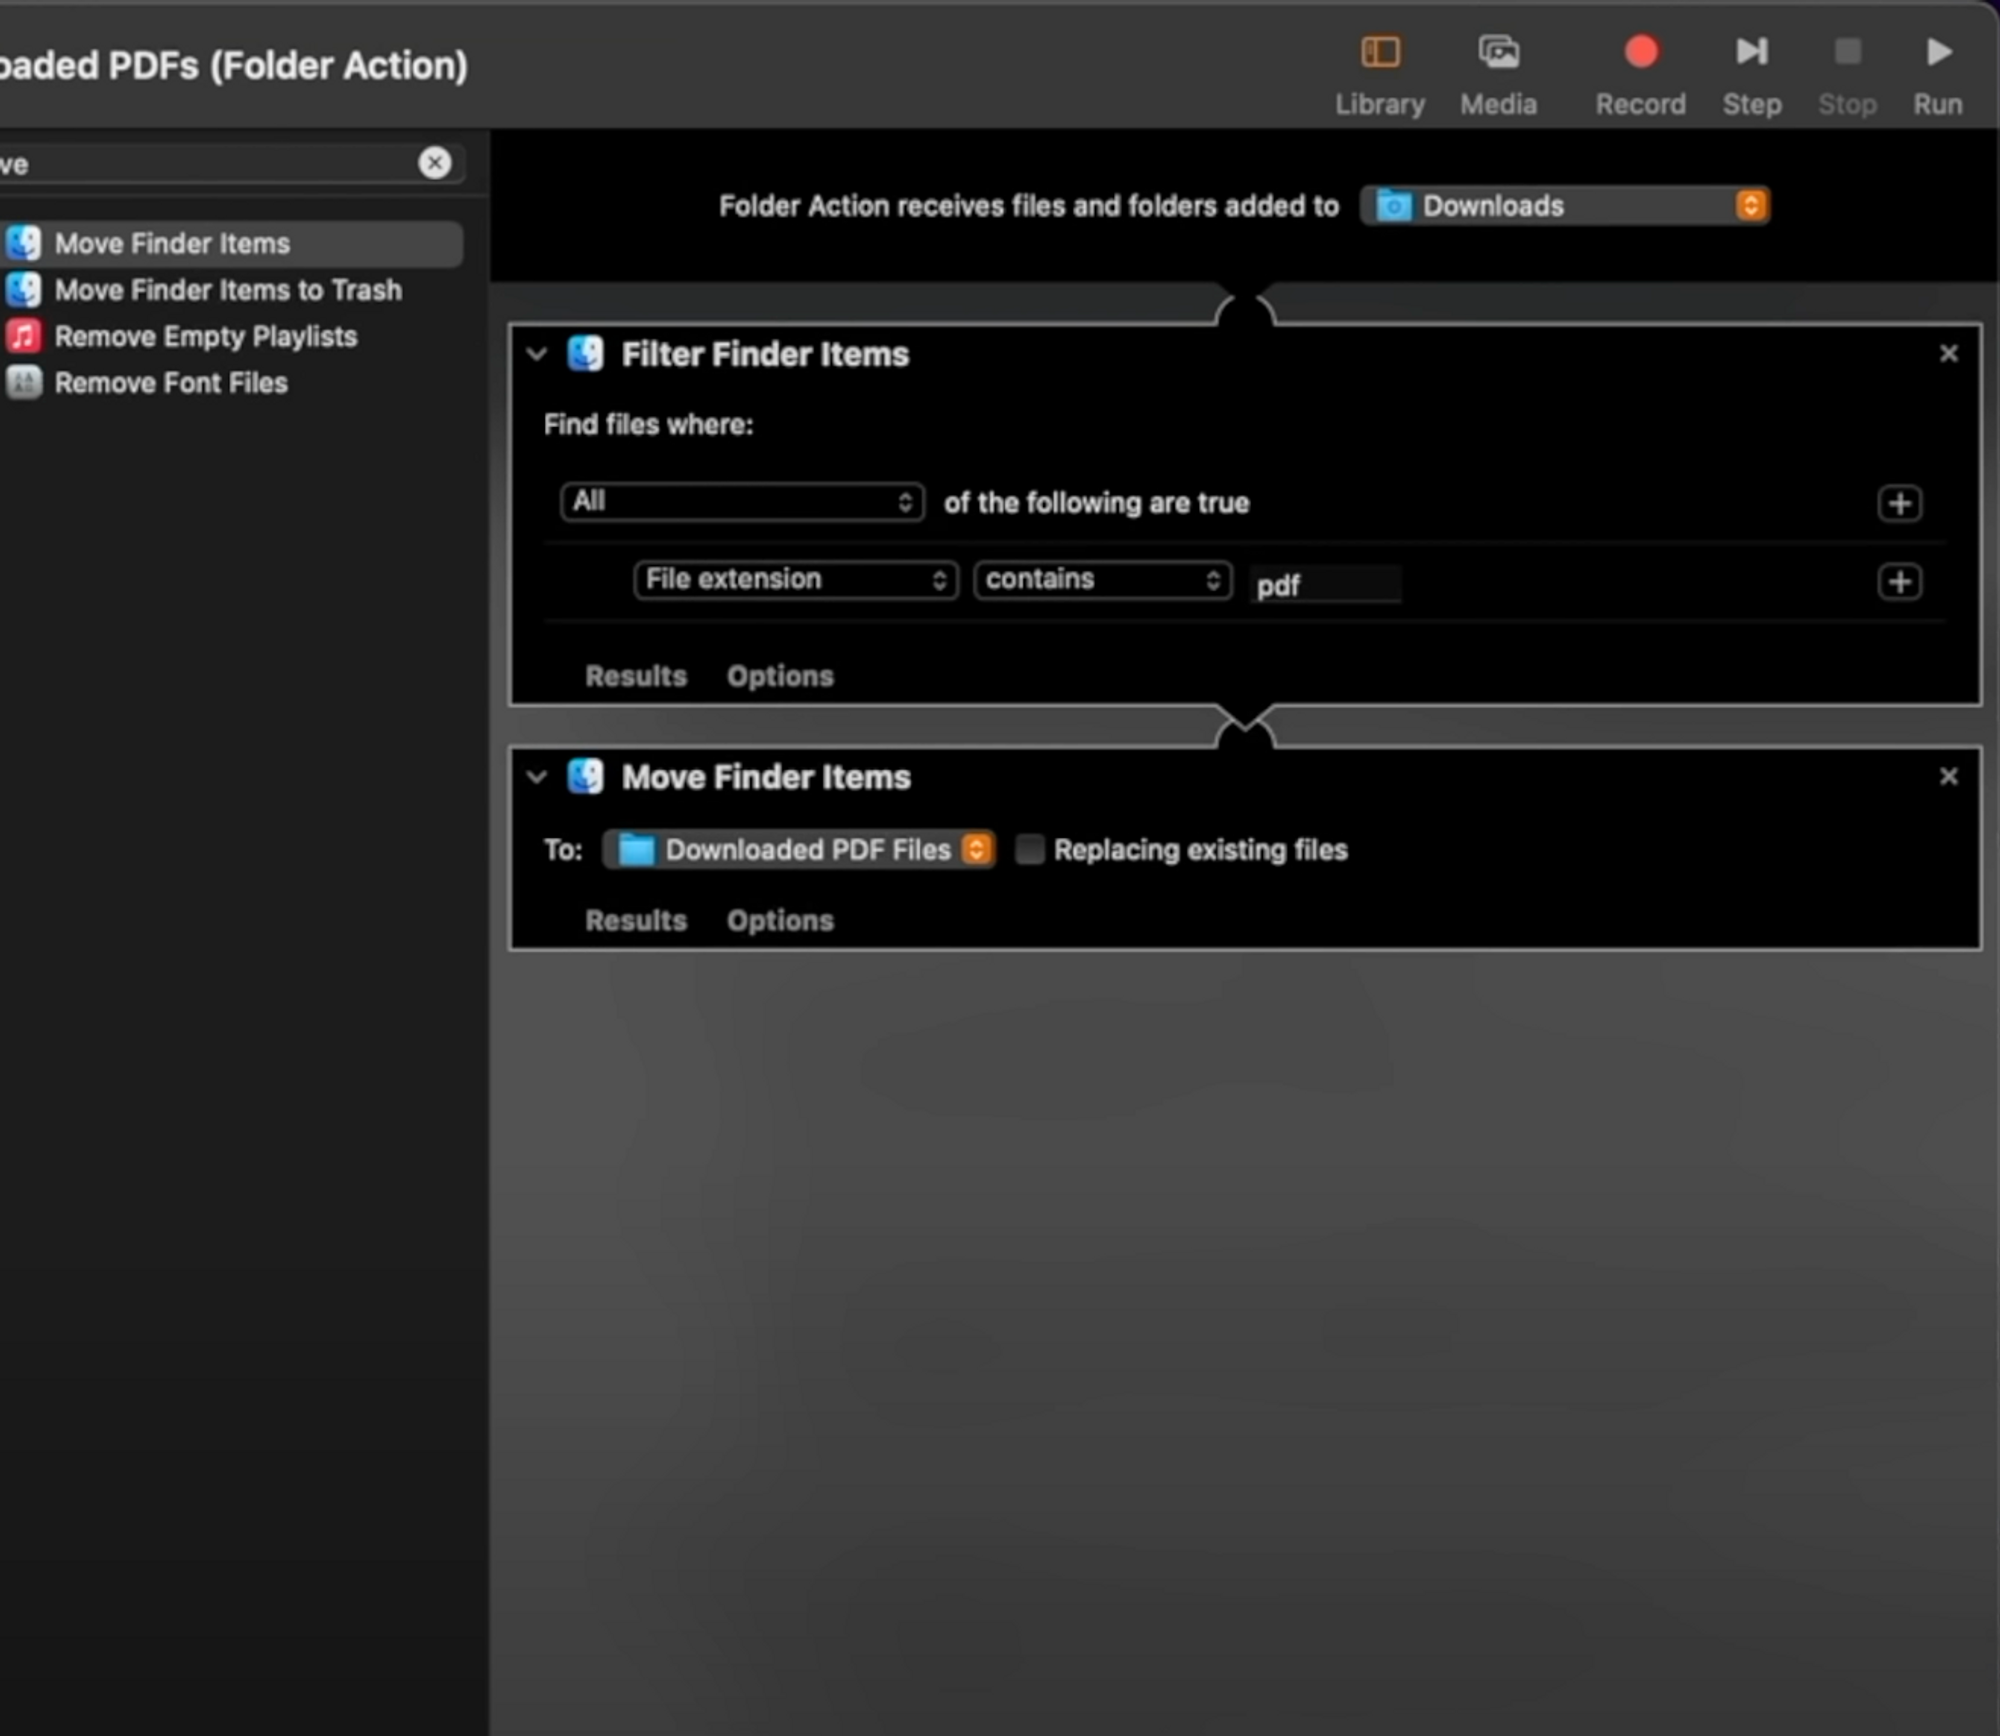Open the contains operator dropdown
Screen dimensions: 2000x1736
tap(1102, 580)
